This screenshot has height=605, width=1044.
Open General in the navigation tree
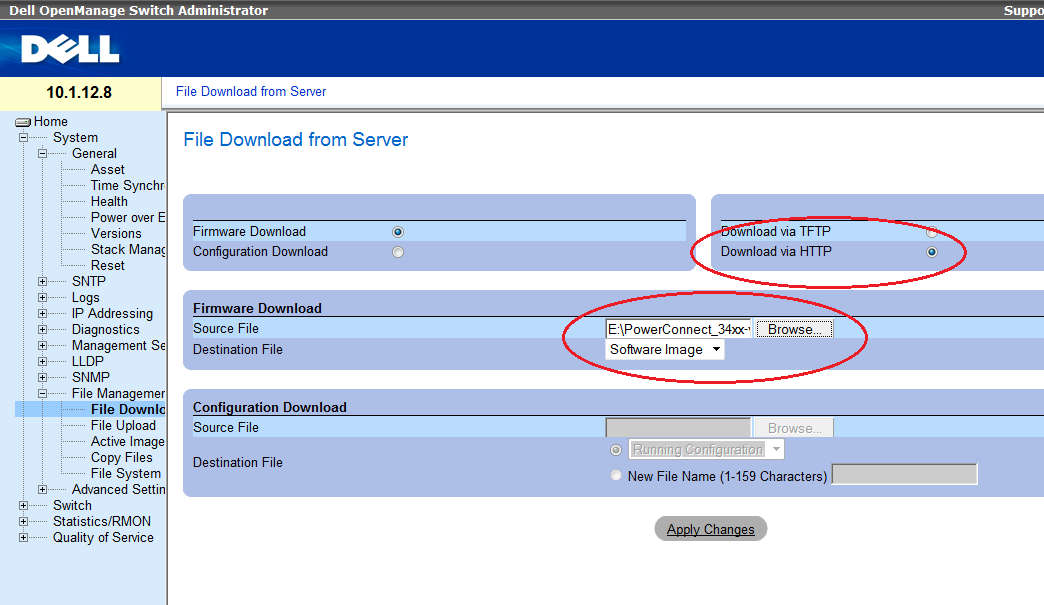[94, 154]
